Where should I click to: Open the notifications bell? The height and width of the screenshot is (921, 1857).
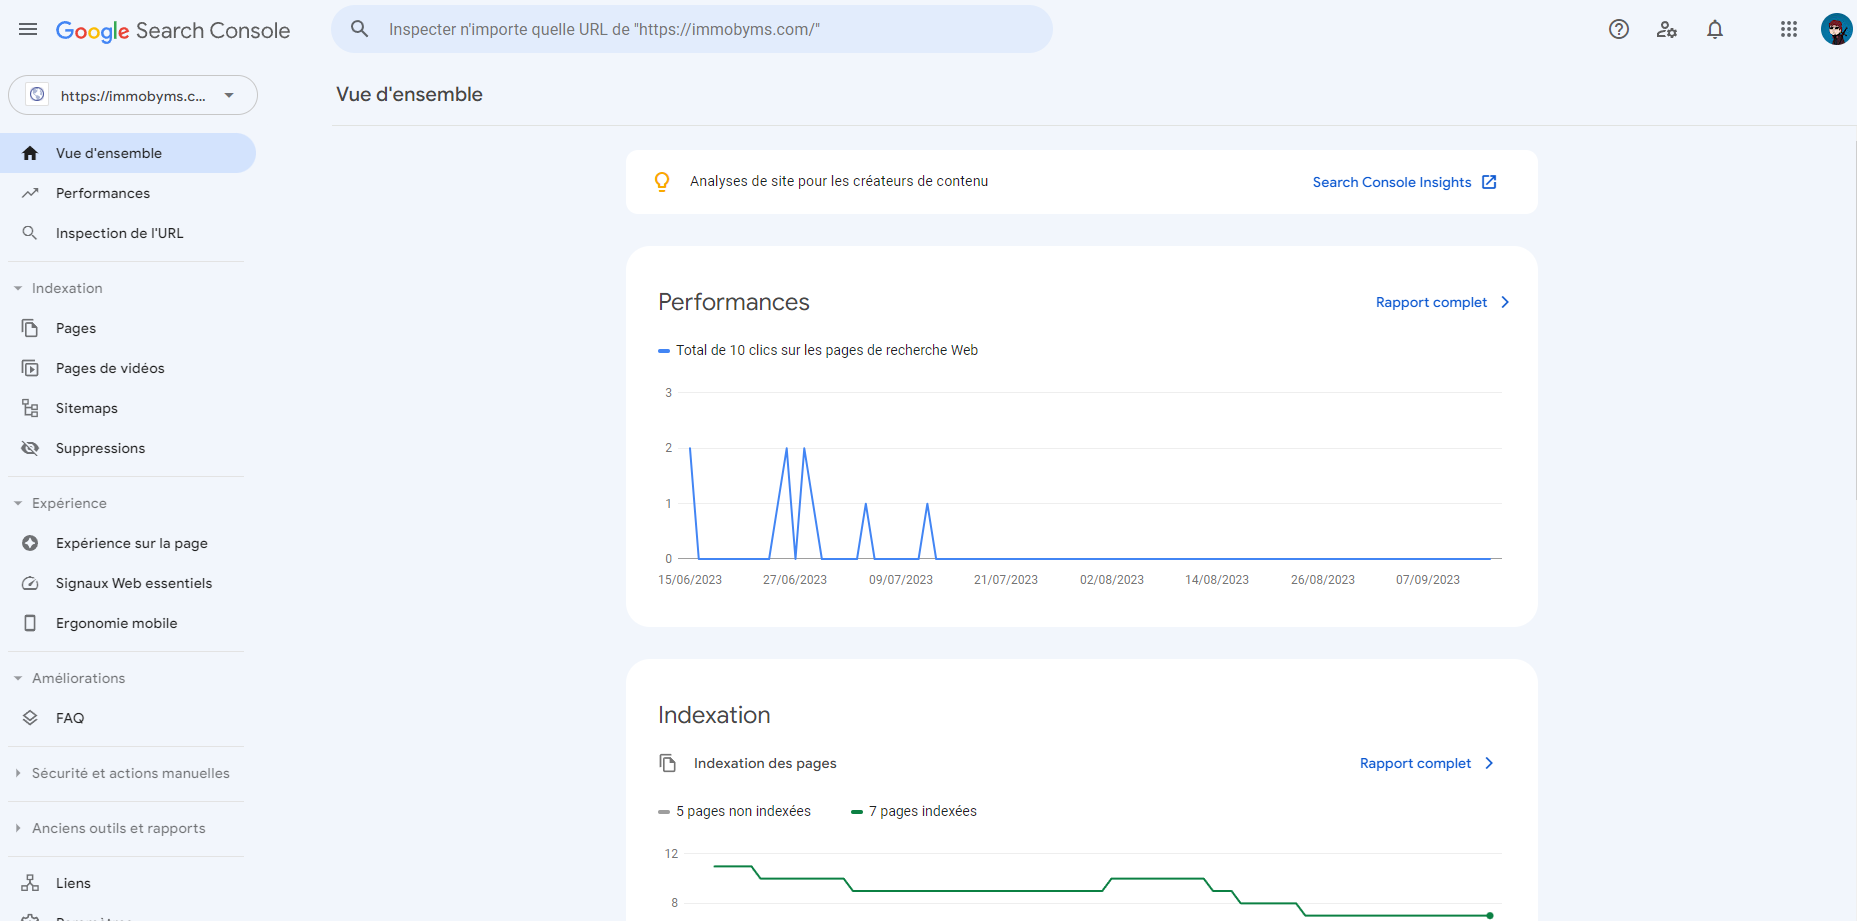click(1714, 30)
